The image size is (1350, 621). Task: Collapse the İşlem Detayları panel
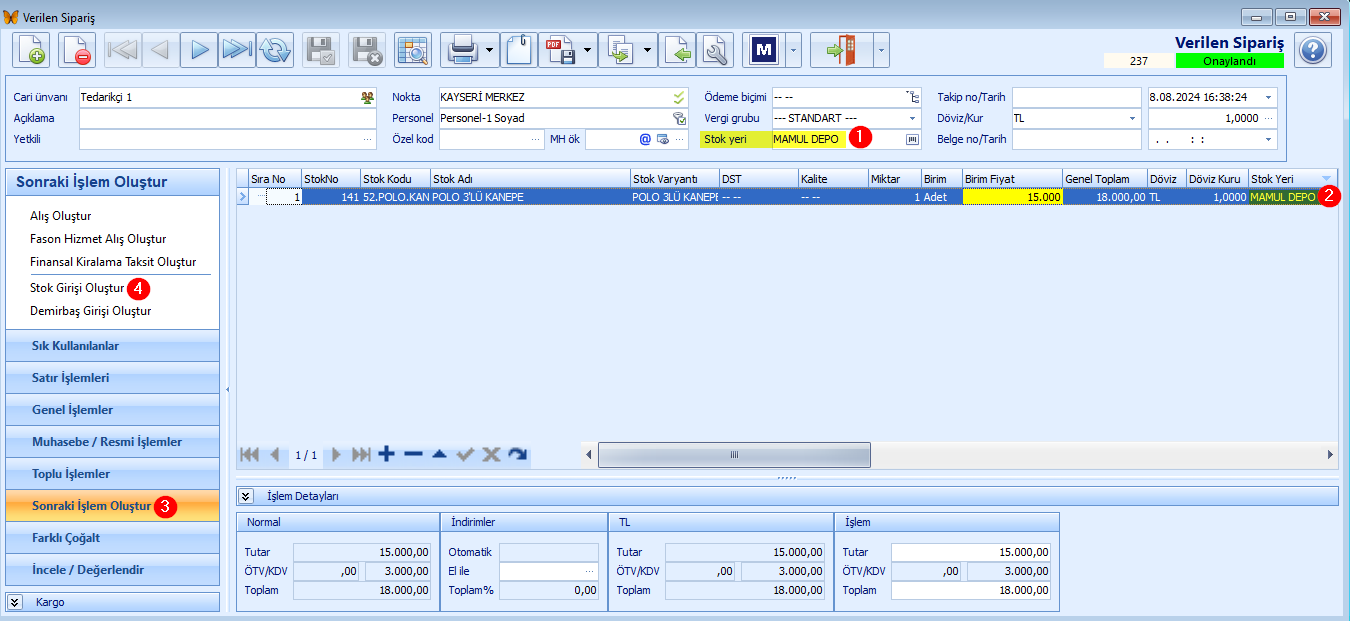246,496
